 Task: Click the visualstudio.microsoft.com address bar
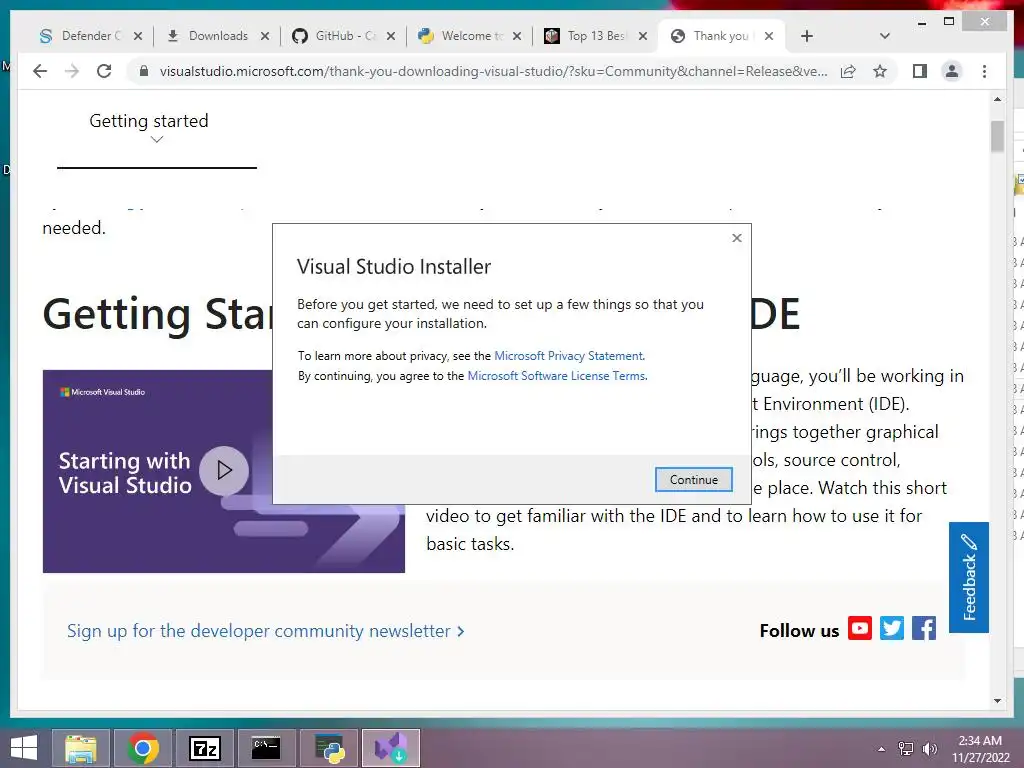point(493,71)
